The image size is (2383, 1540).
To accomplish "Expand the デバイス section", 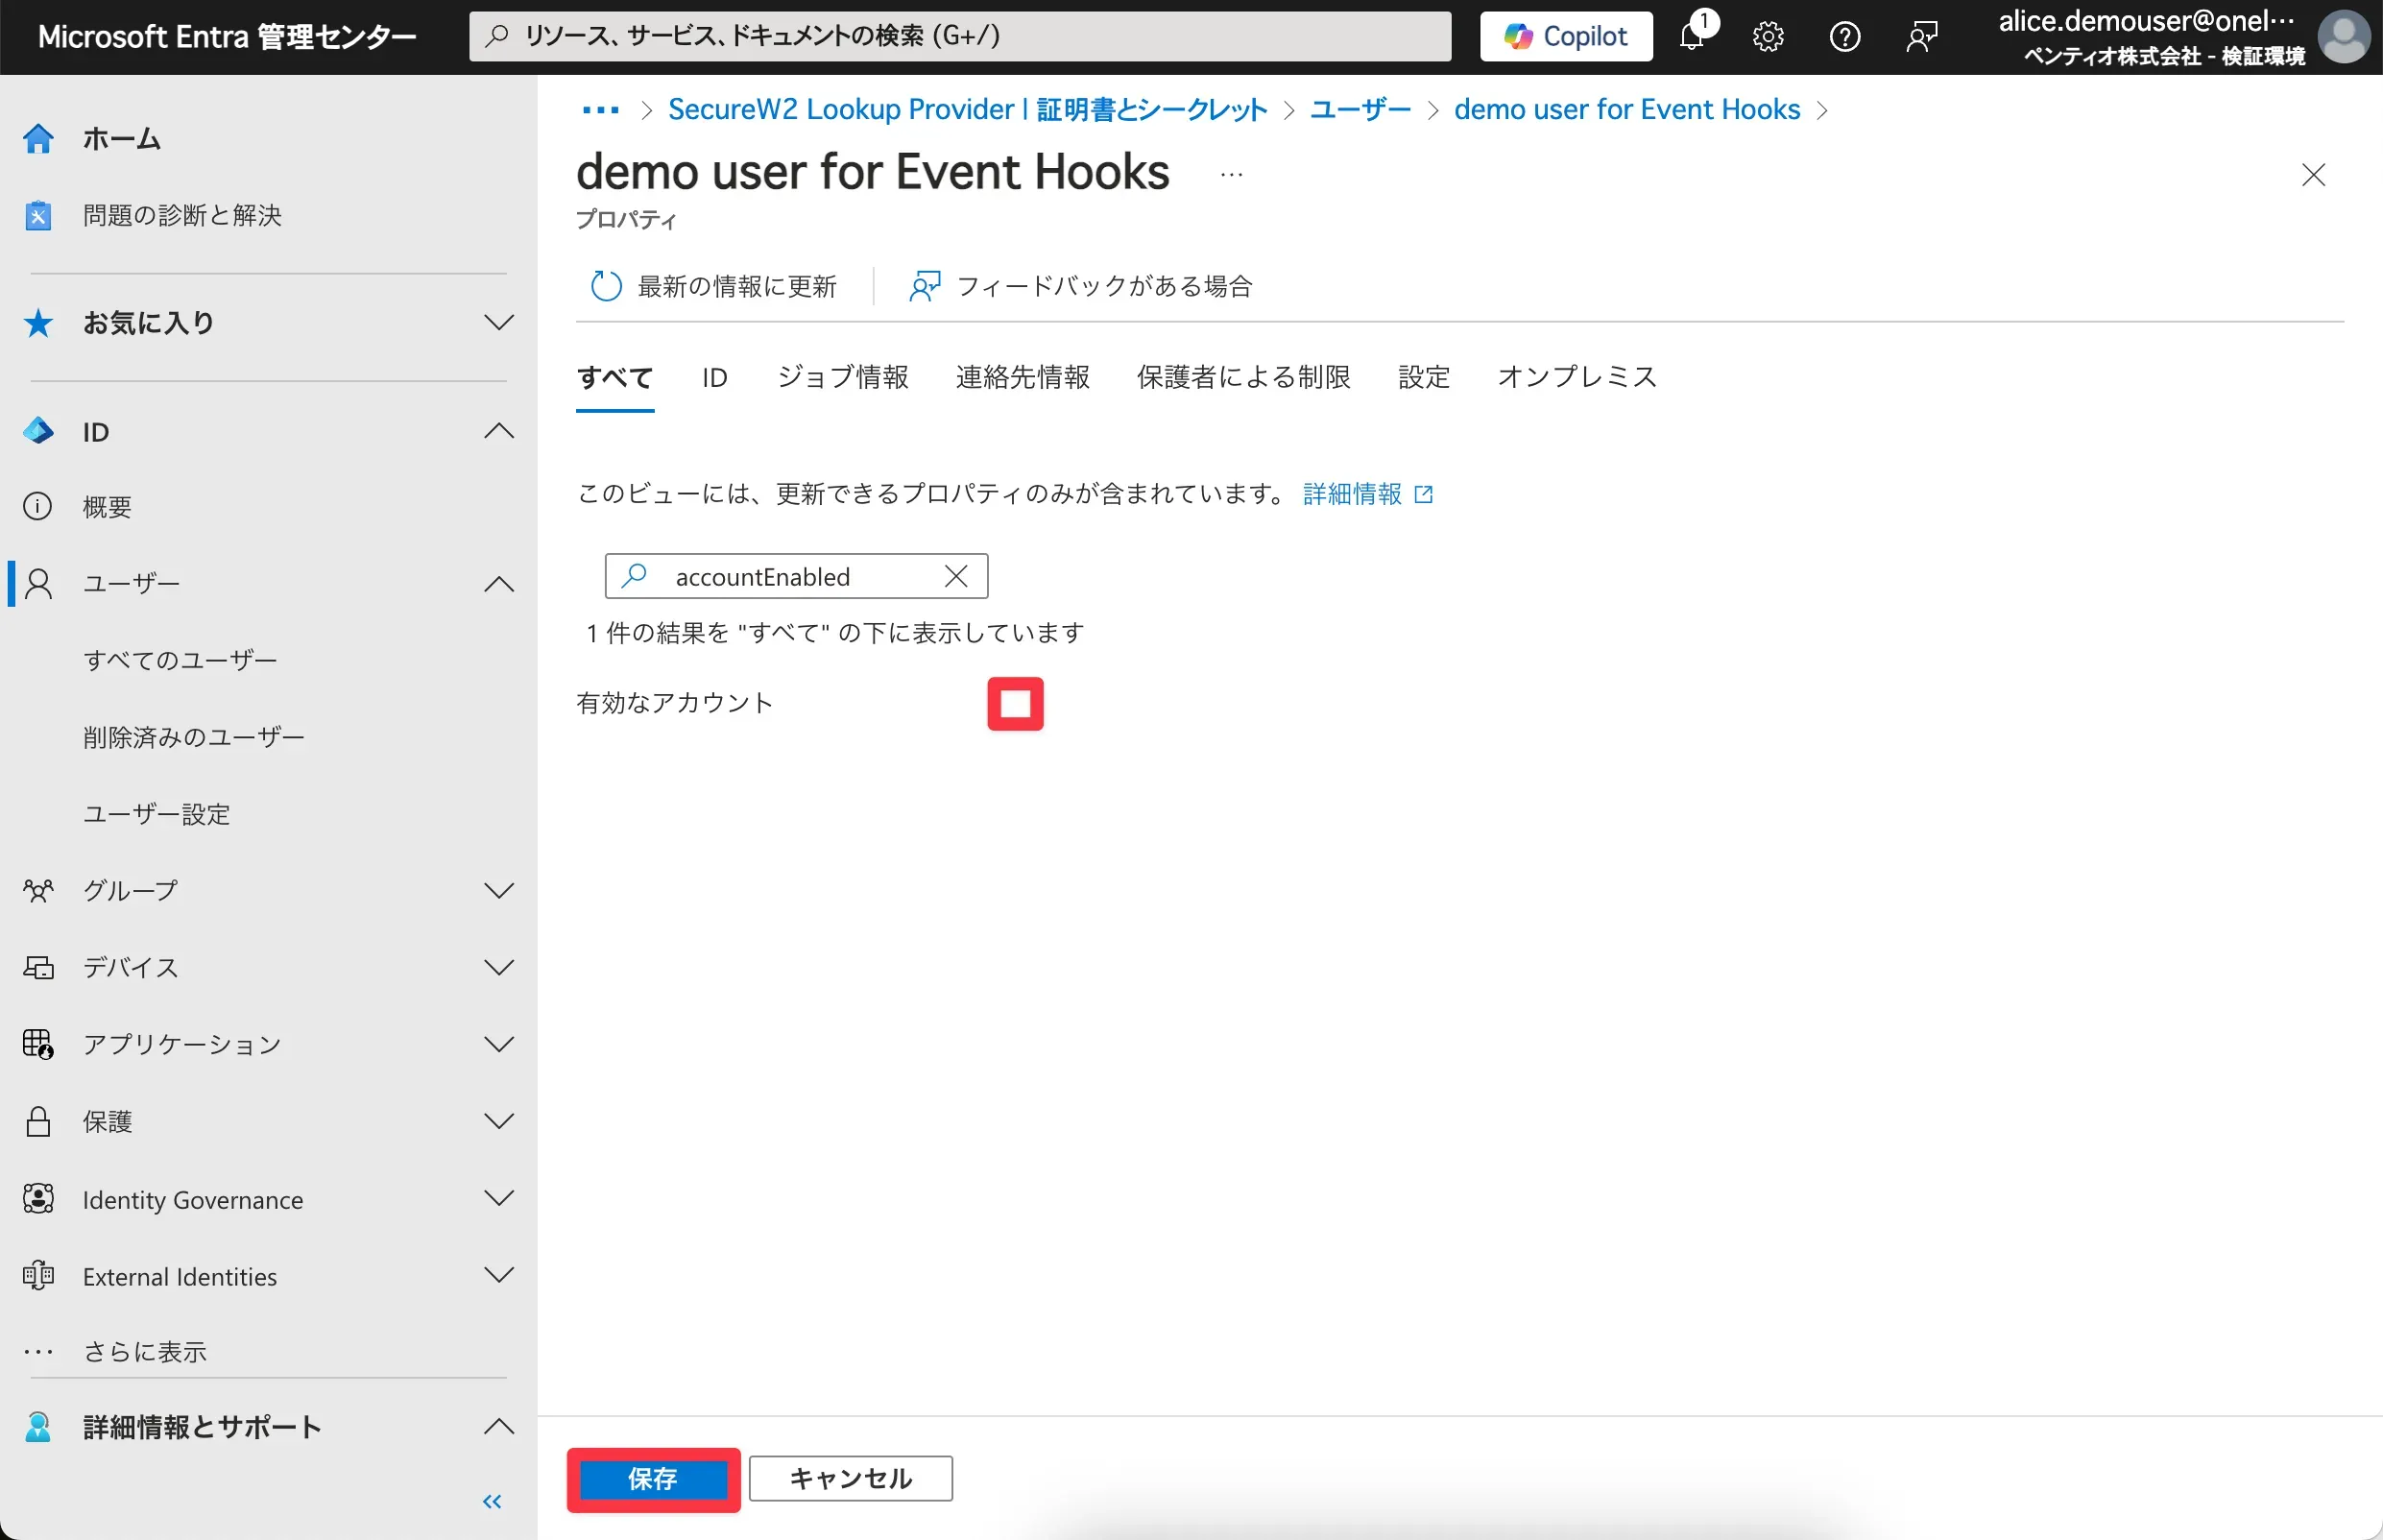I will coord(498,967).
